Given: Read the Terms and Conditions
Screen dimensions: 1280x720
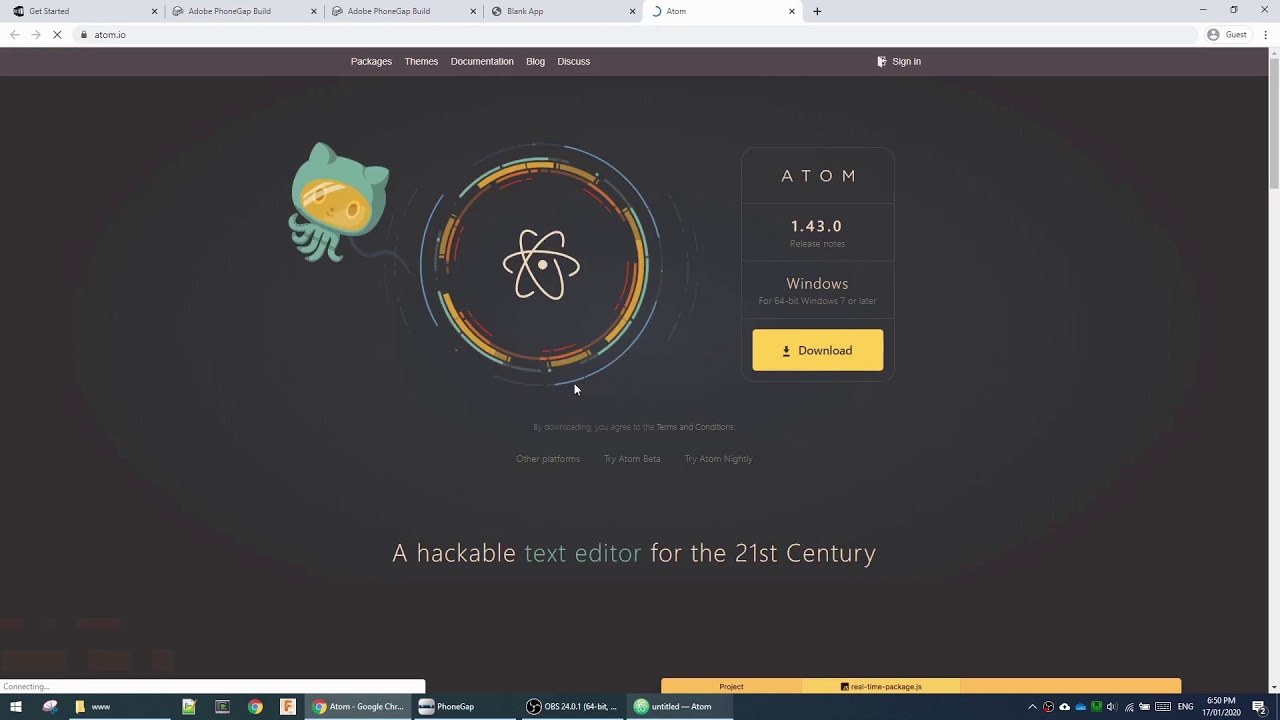Looking at the screenshot, I should pyautogui.click(x=695, y=427).
